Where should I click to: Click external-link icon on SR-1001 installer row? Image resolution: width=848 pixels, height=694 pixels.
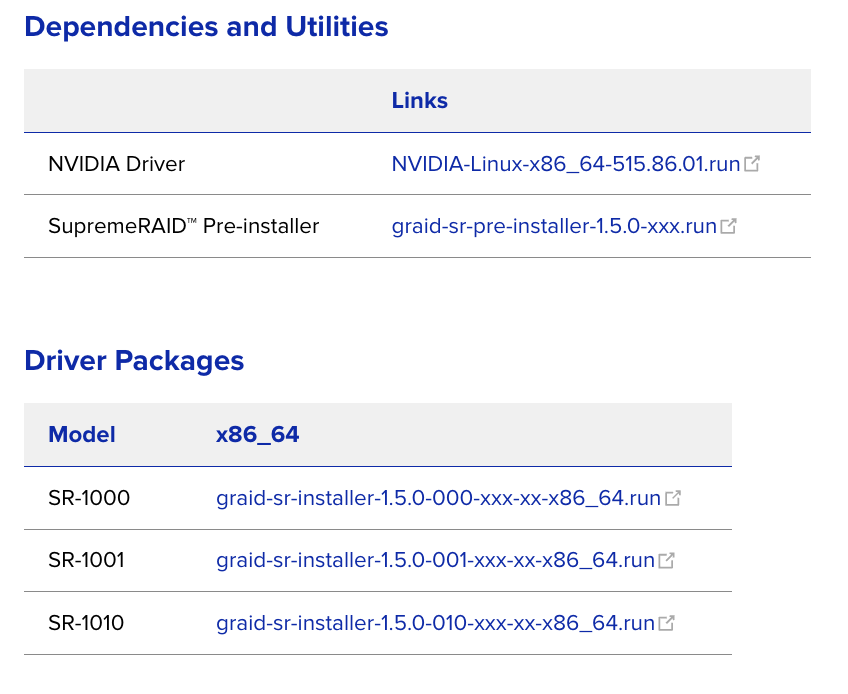(667, 561)
